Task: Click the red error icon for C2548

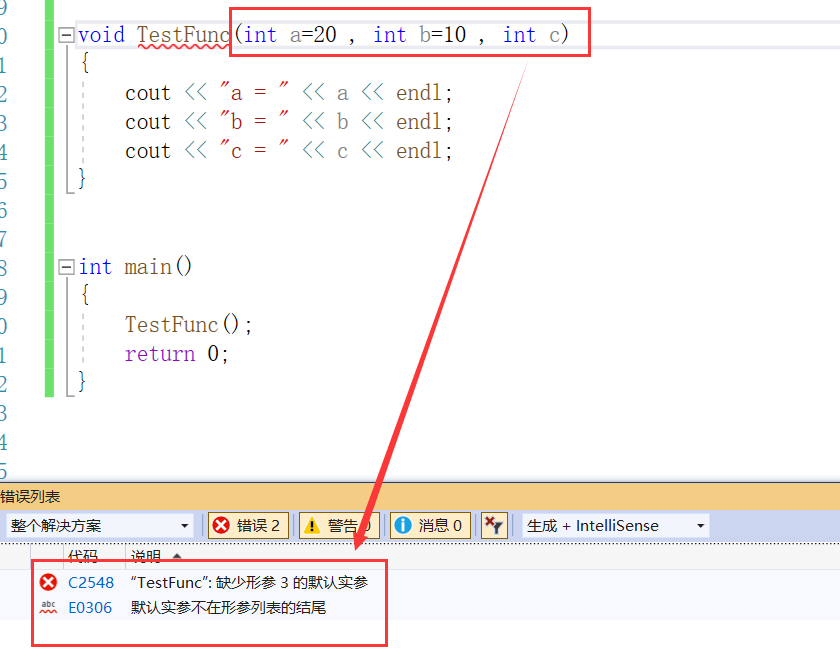Action: click(48, 582)
